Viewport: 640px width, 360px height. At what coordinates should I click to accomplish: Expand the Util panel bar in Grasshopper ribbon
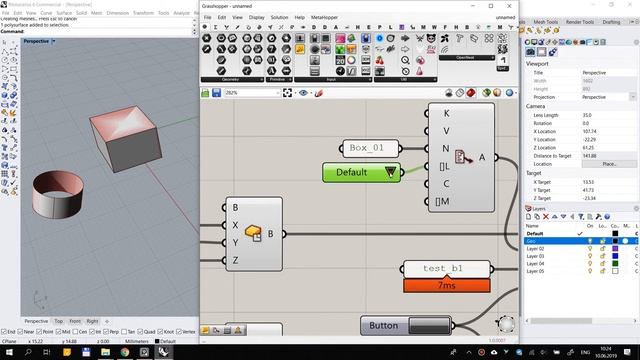(405, 80)
